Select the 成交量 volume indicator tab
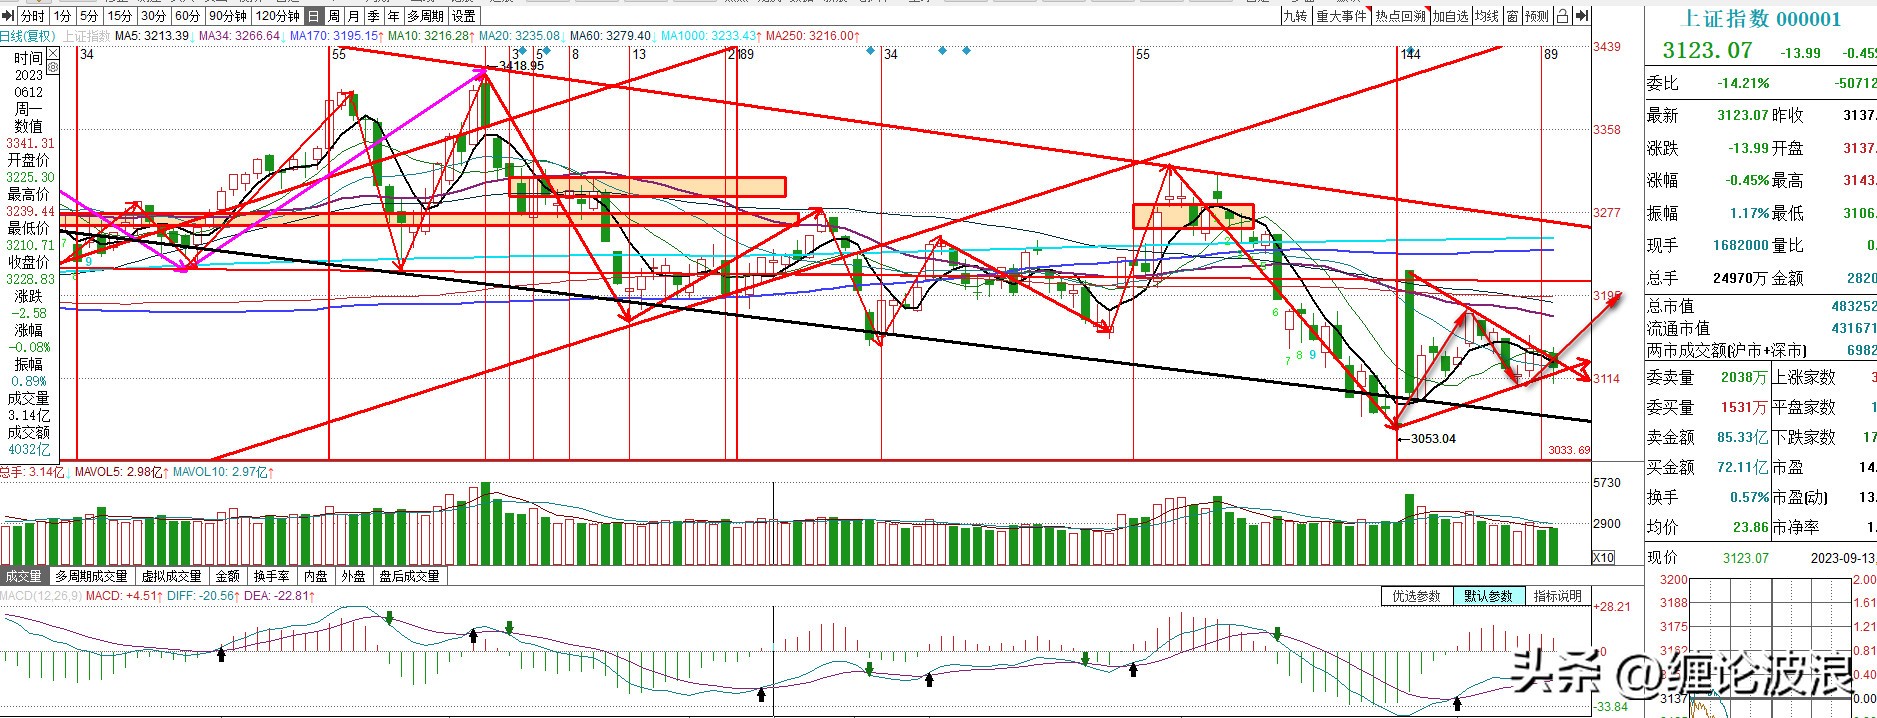This screenshot has width=1877, height=718. click(x=23, y=576)
